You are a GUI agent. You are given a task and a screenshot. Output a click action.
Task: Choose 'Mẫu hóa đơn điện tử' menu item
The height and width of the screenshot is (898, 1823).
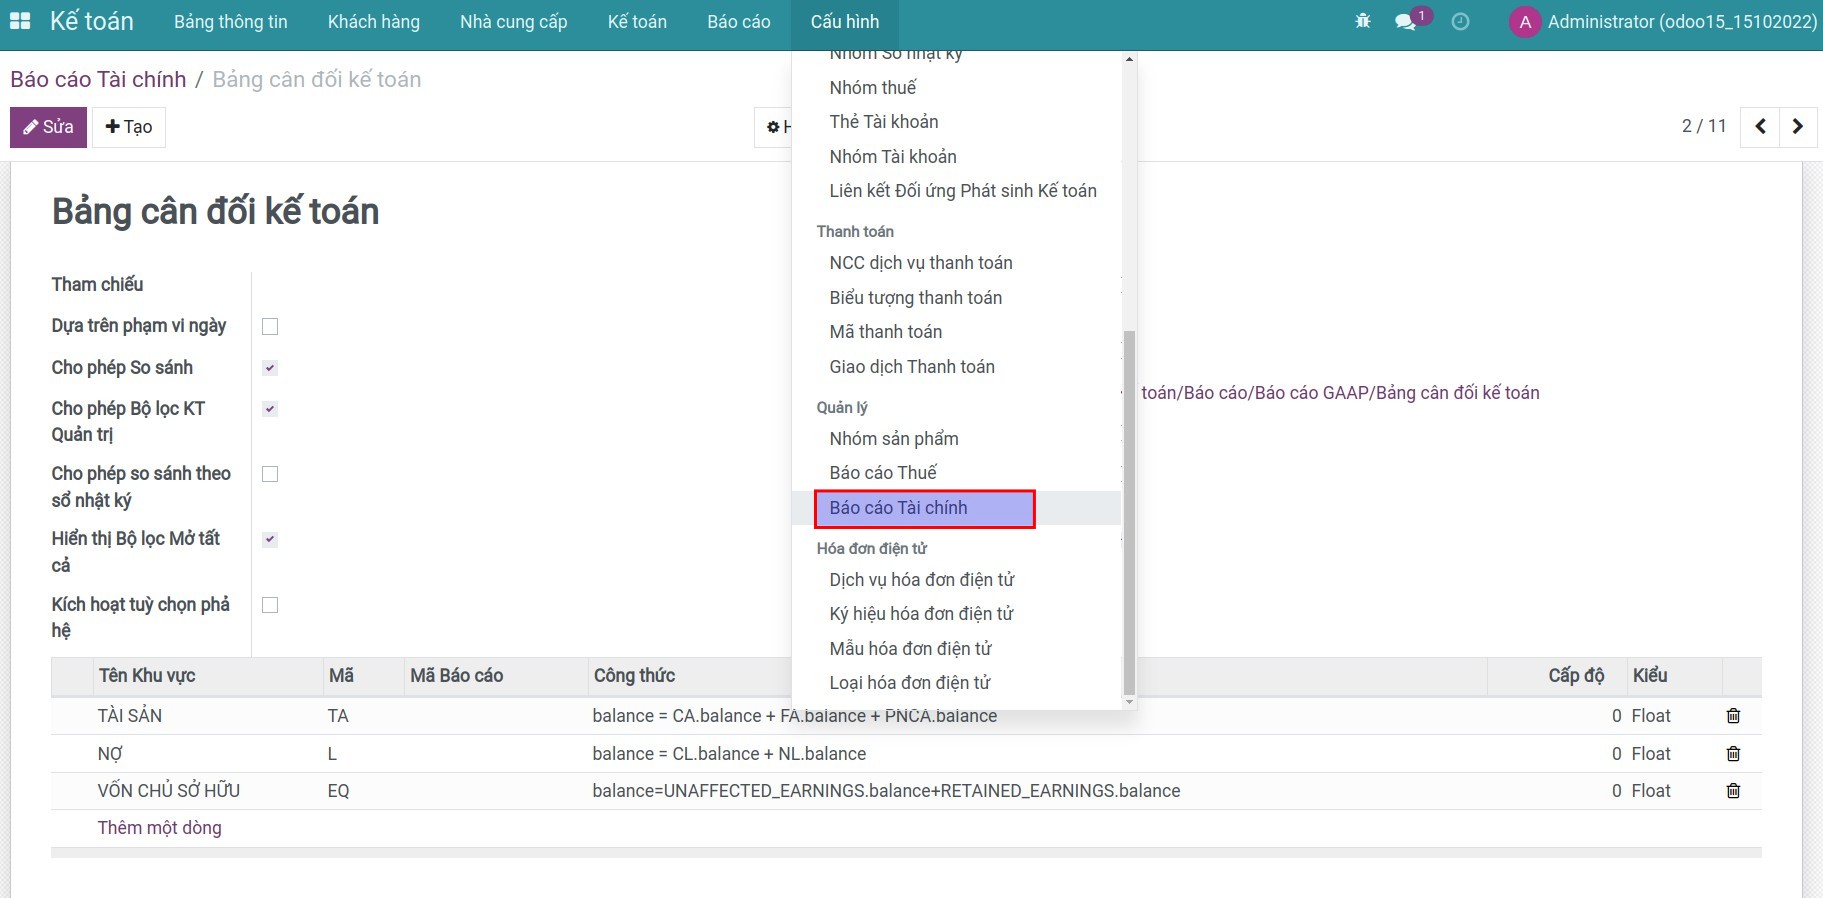coord(910,649)
